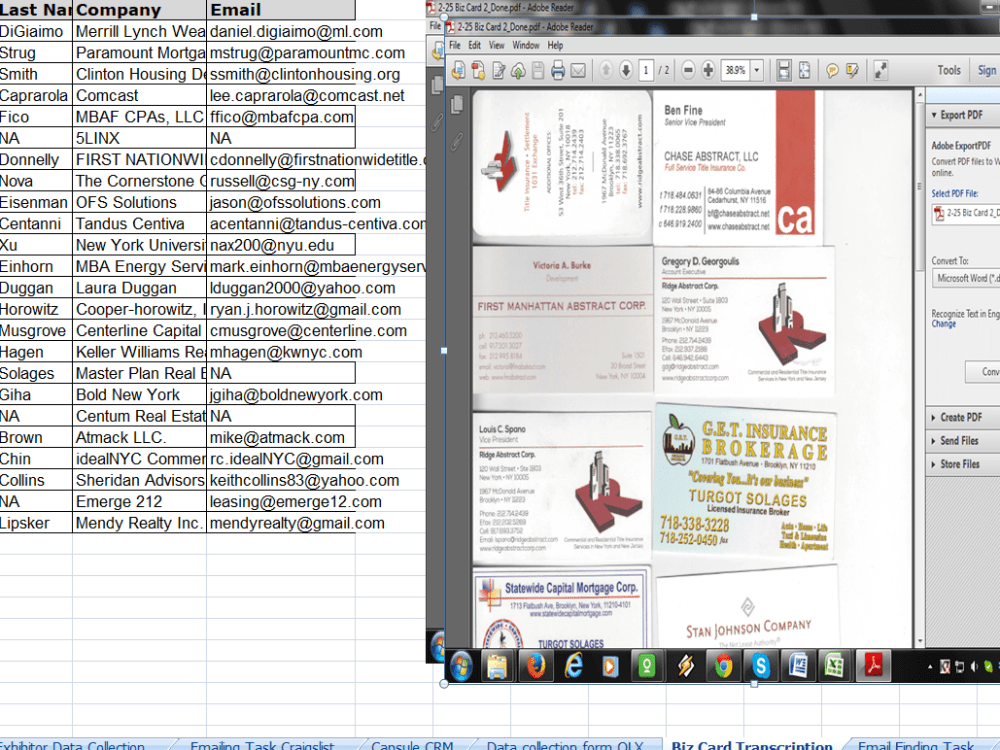Open the Edit menu in Adobe Reader

(474, 45)
